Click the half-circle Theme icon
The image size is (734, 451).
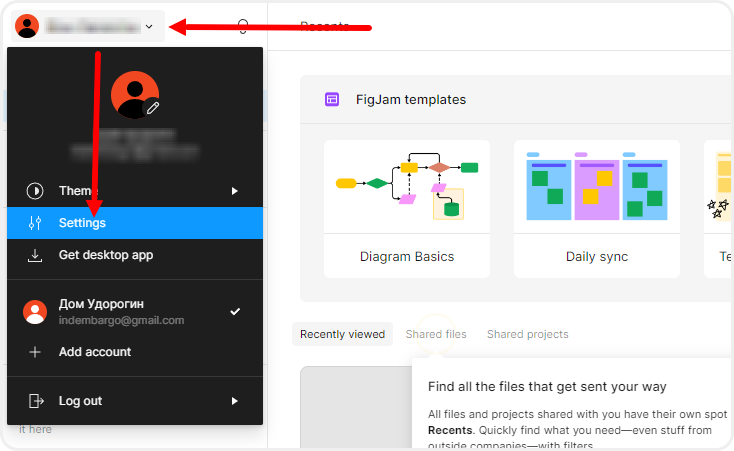(x=35, y=191)
